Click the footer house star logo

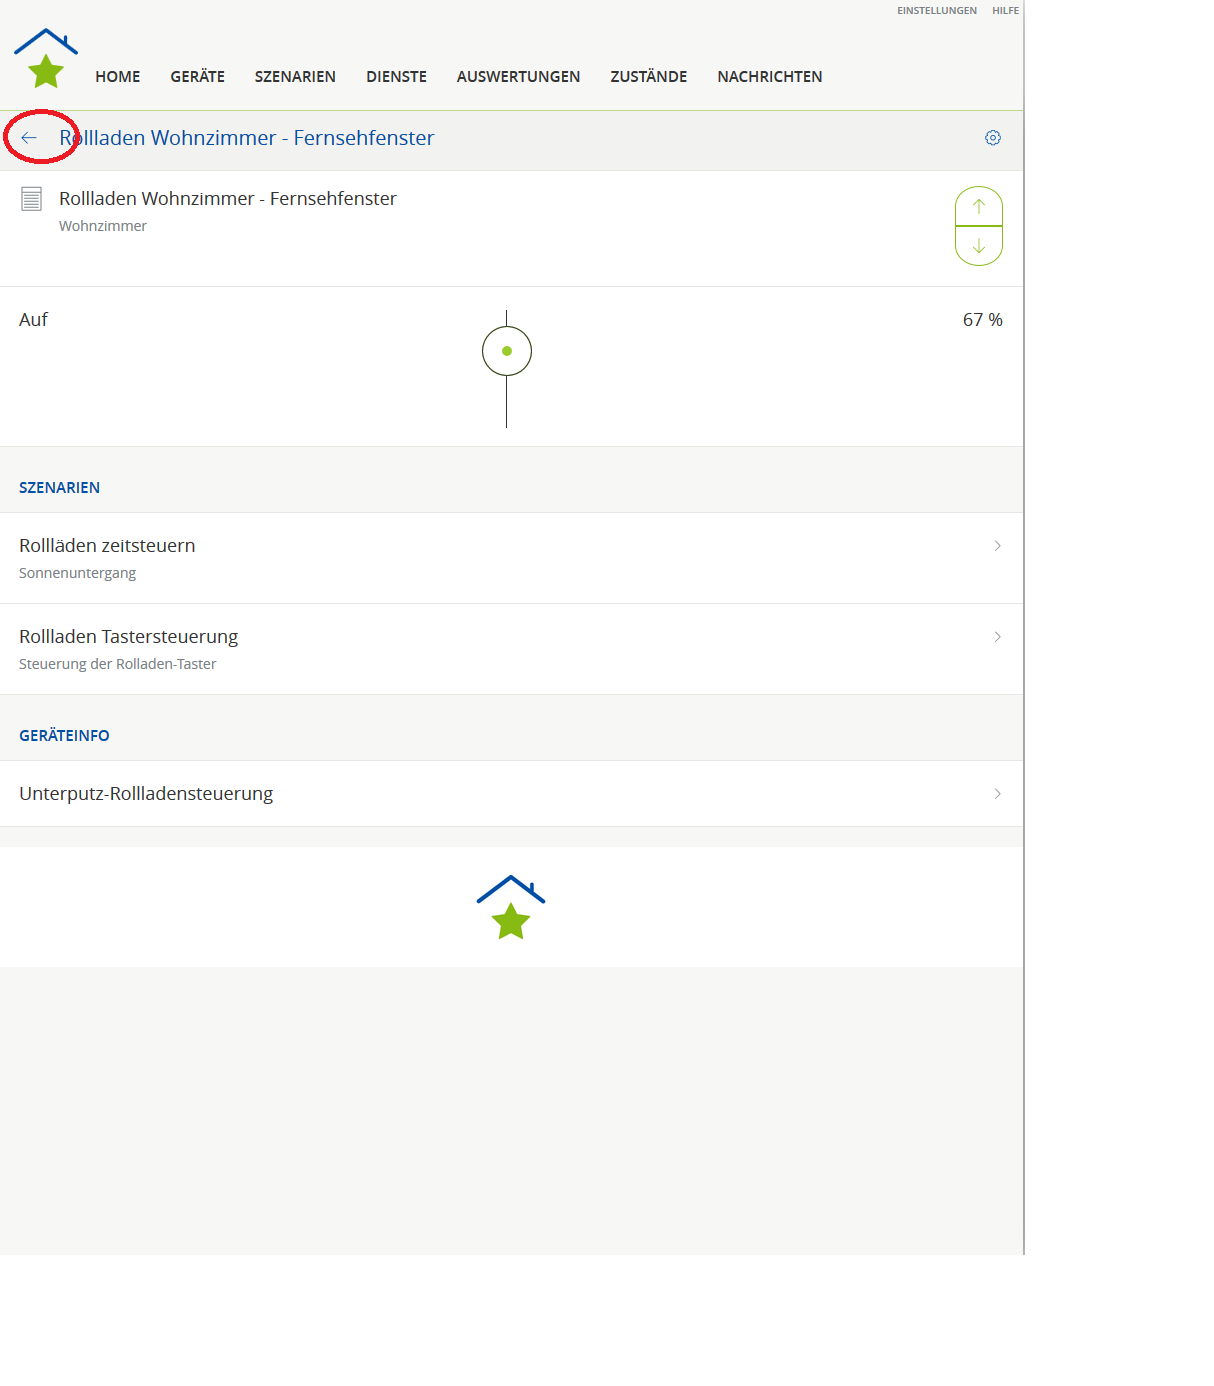tap(511, 907)
